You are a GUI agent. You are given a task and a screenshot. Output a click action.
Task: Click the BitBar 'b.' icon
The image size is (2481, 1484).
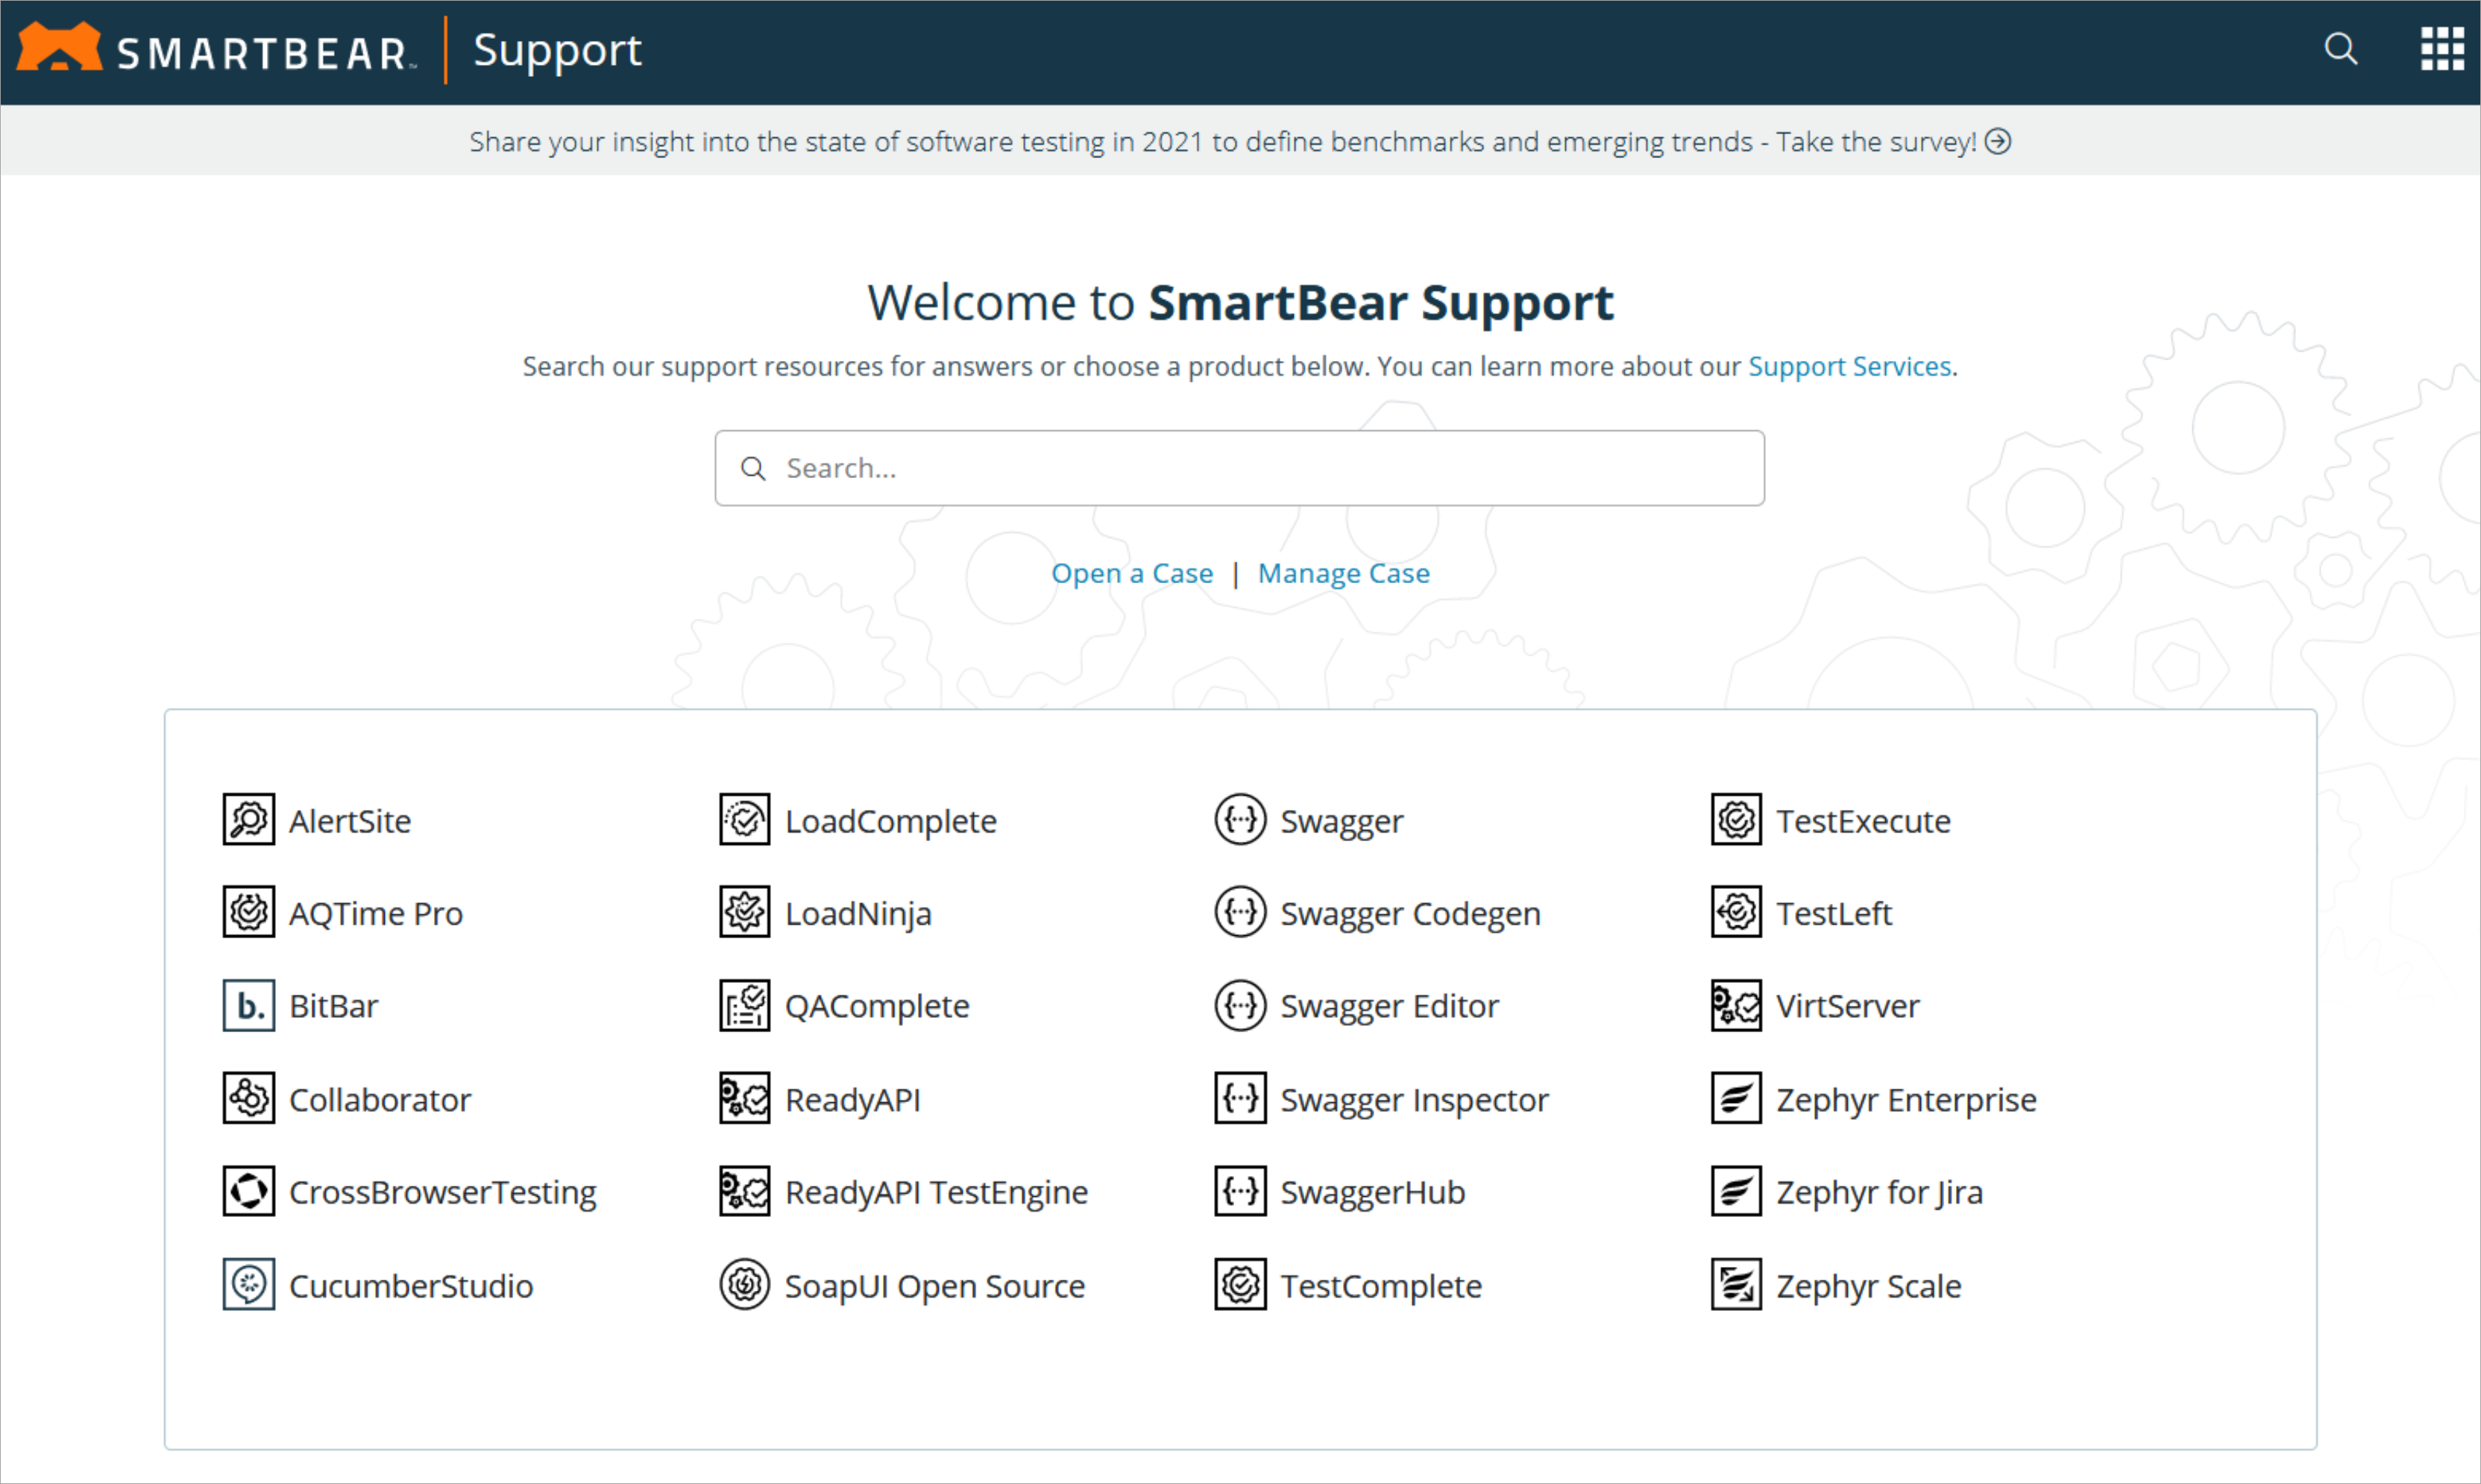(x=248, y=1005)
